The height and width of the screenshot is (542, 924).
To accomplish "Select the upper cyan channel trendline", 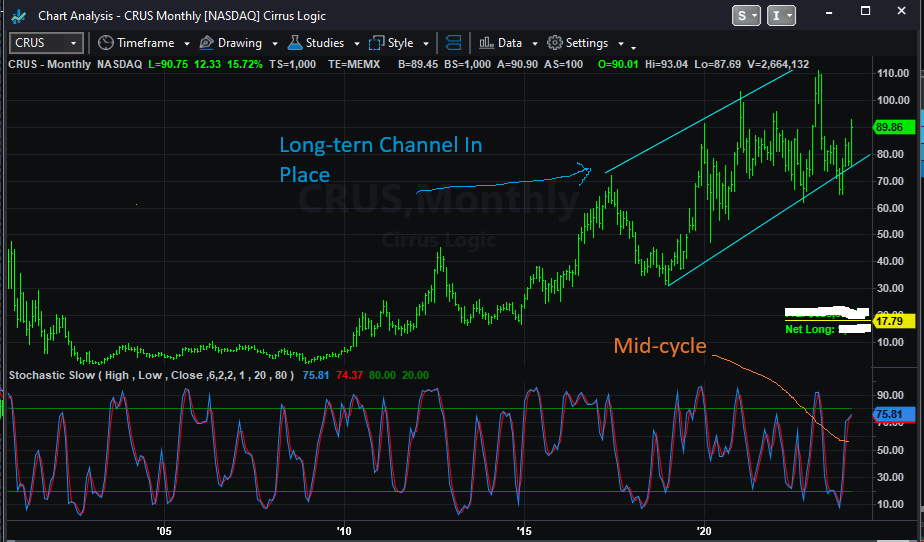I will point(699,121).
